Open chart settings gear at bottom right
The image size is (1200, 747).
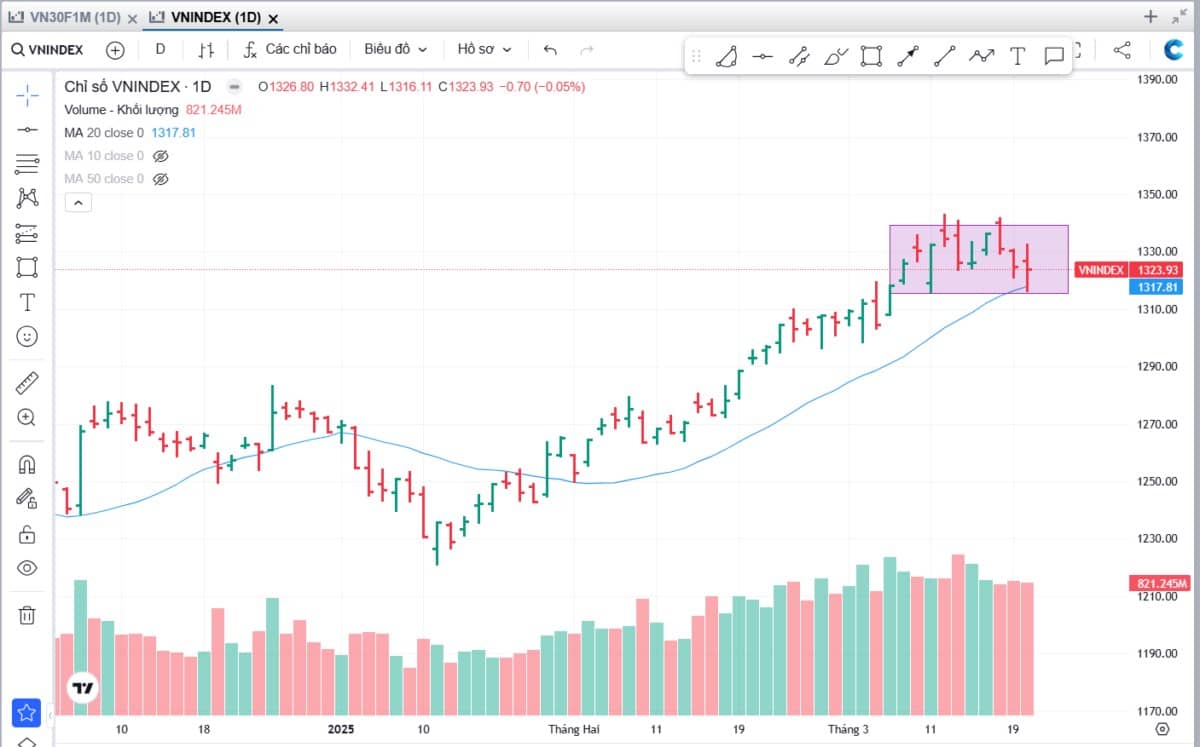coord(1162,729)
